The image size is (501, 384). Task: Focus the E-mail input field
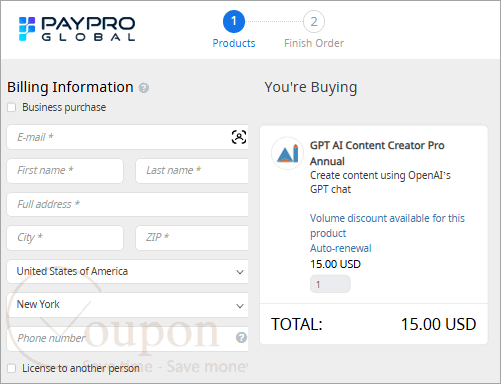point(127,137)
